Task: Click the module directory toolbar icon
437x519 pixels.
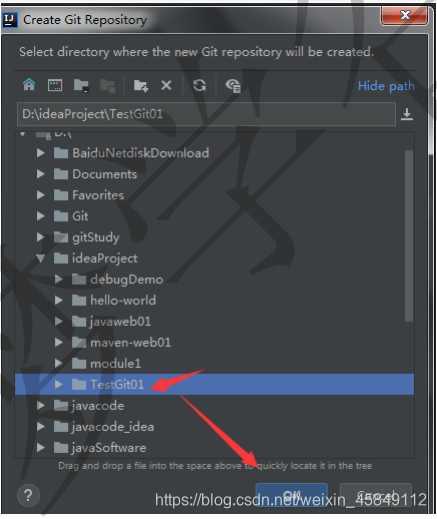Action: point(107,86)
